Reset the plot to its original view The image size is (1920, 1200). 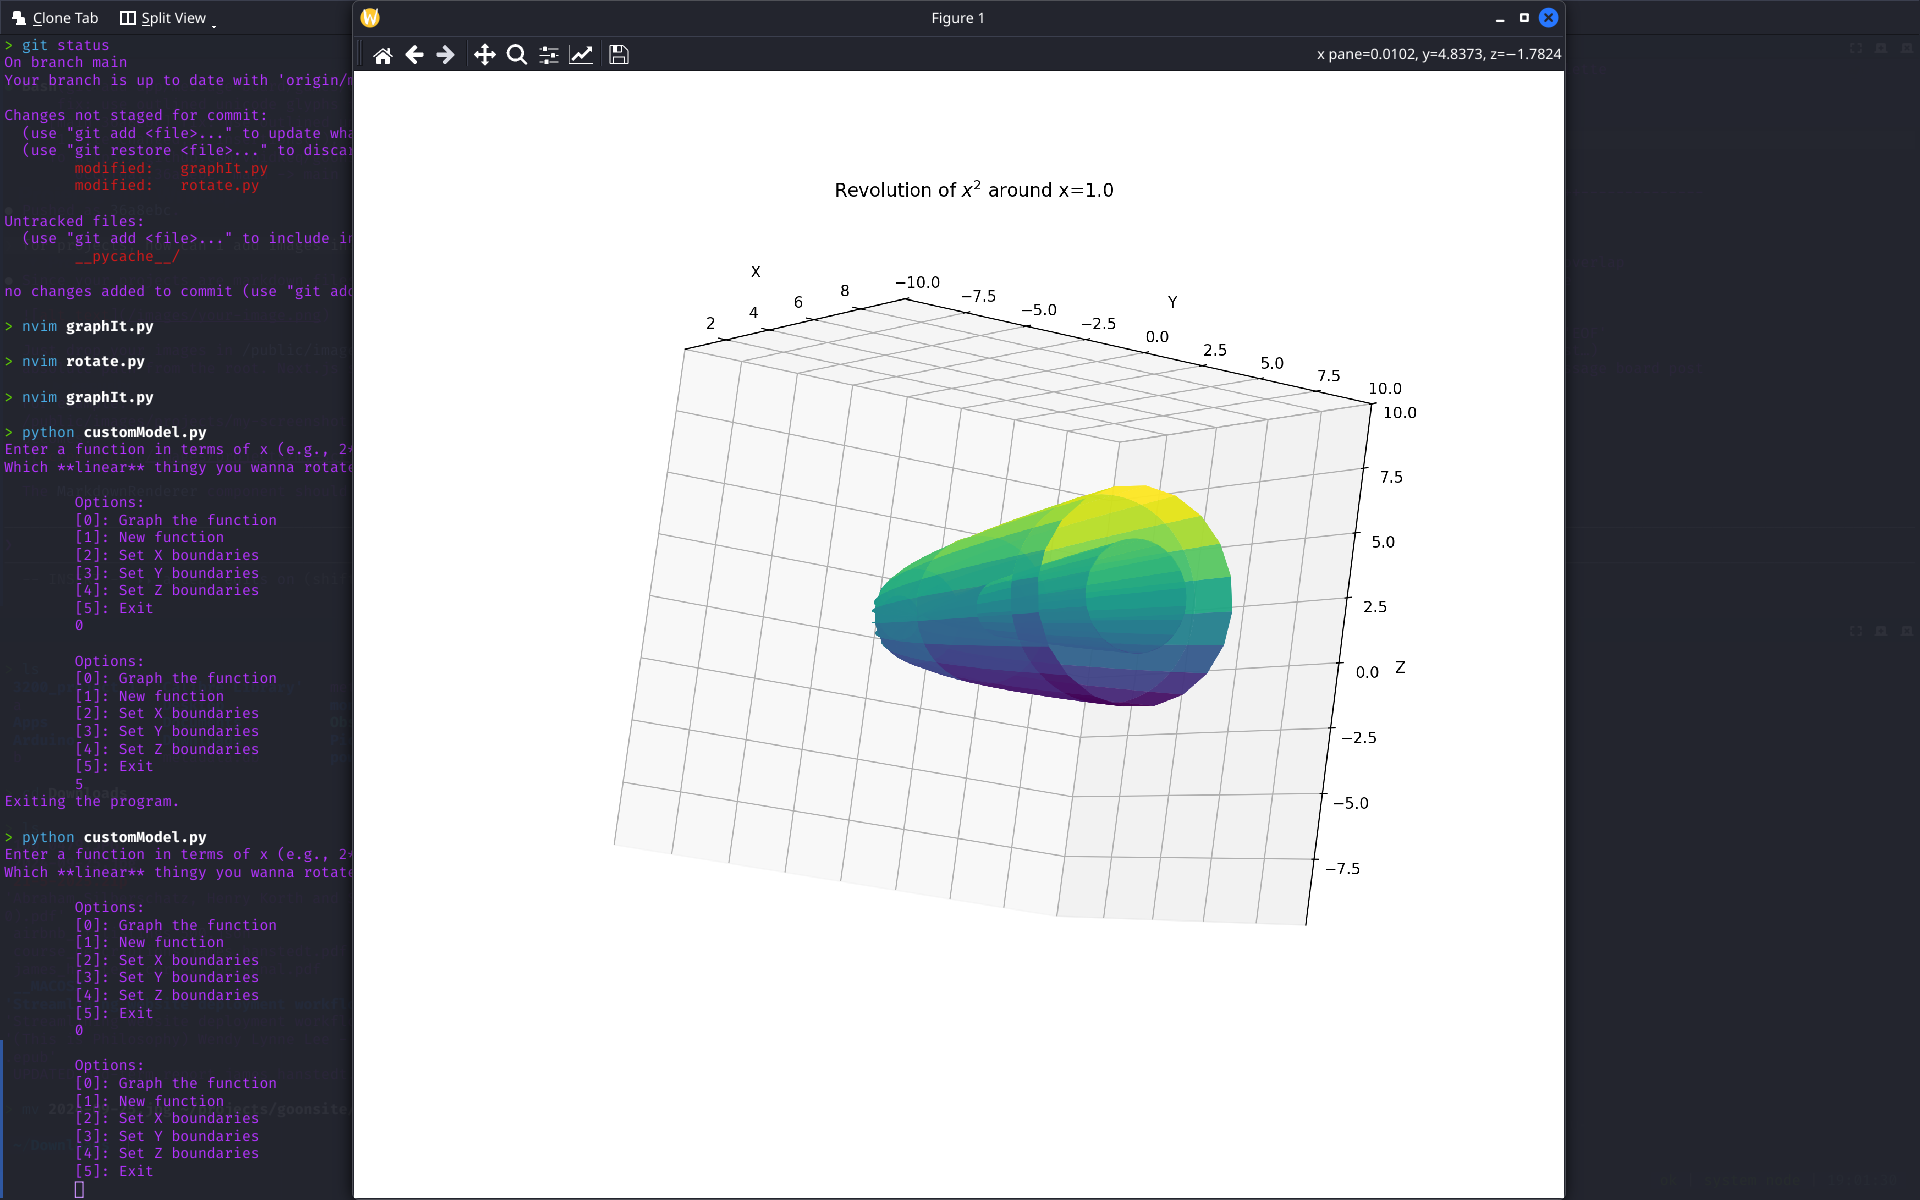pyautogui.click(x=382, y=55)
